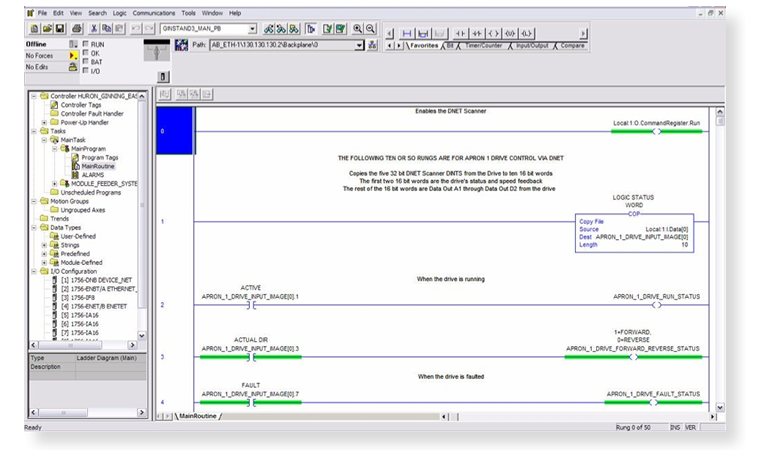Switch to the Compare instruction tab
Image resolution: width=768 pixels, height=450 pixels.
[x=572, y=46]
